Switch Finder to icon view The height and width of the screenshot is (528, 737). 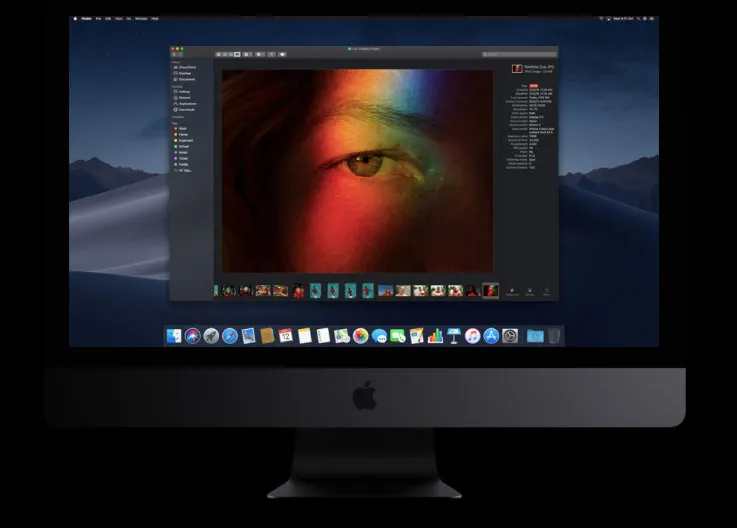[x=219, y=55]
